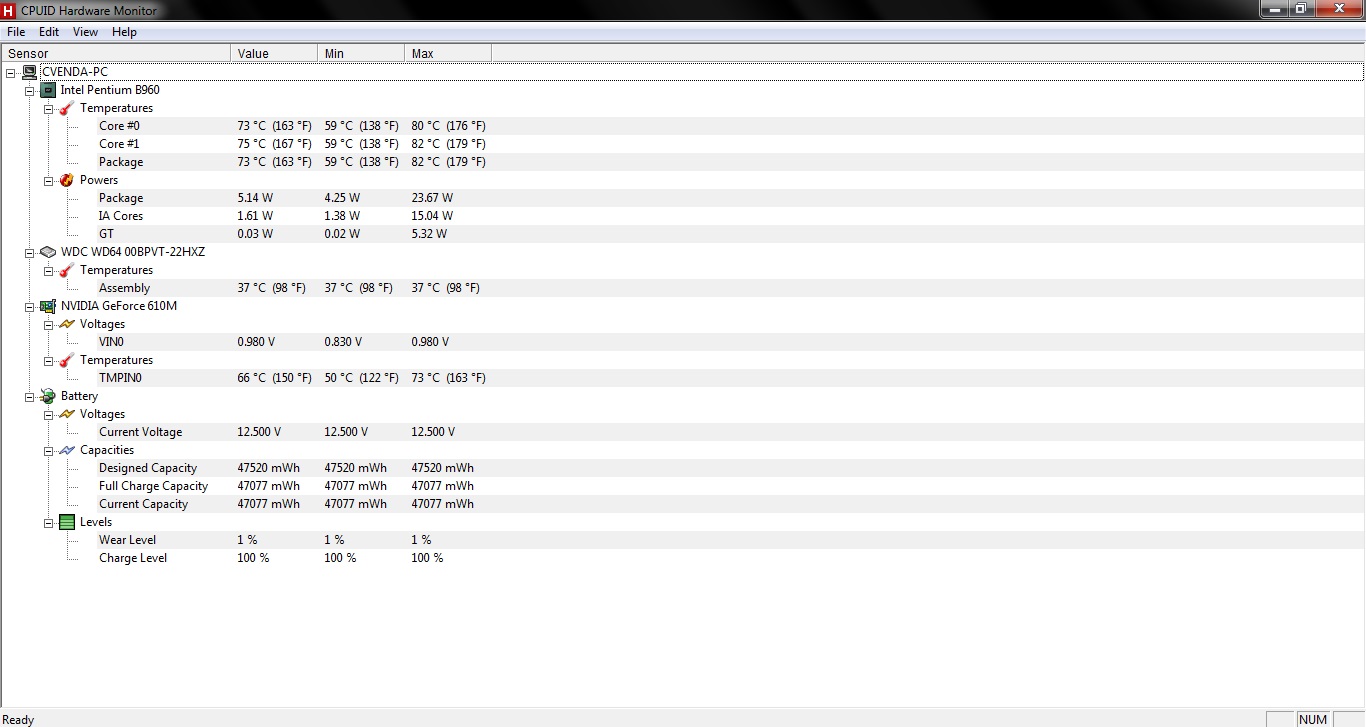The height and width of the screenshot is (727, 1366).
Task: Click the processor chip icon for Intel Pentium B960
Action: point(48,90)
